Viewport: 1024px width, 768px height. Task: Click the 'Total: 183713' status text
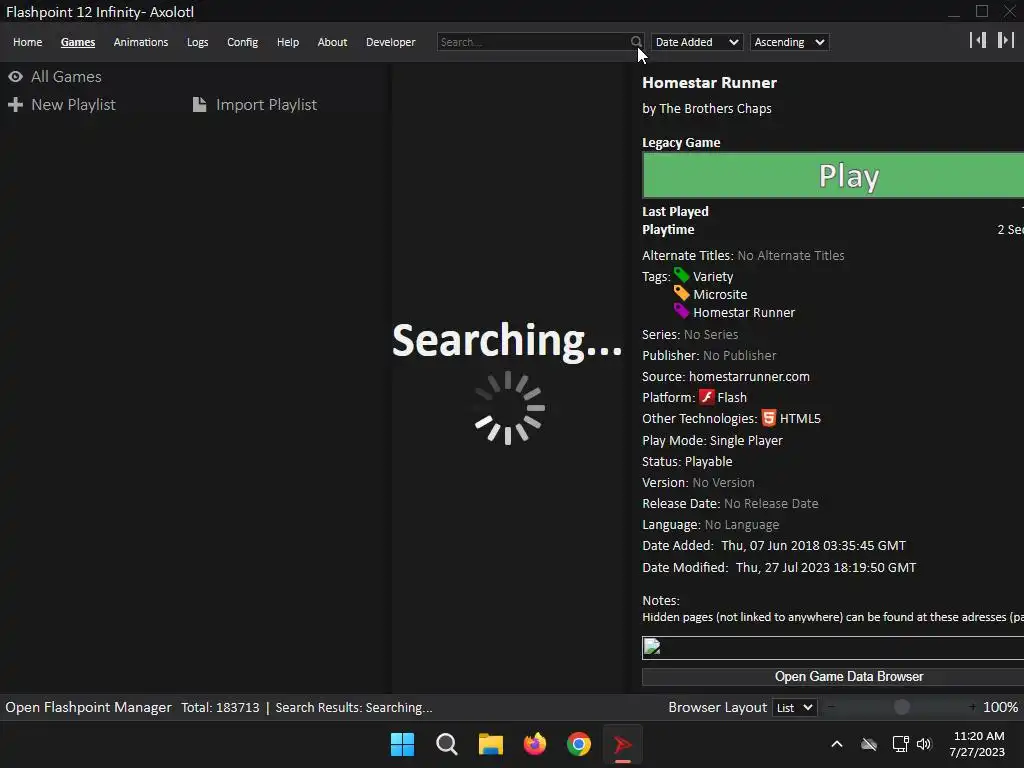[x=220, y=707]
